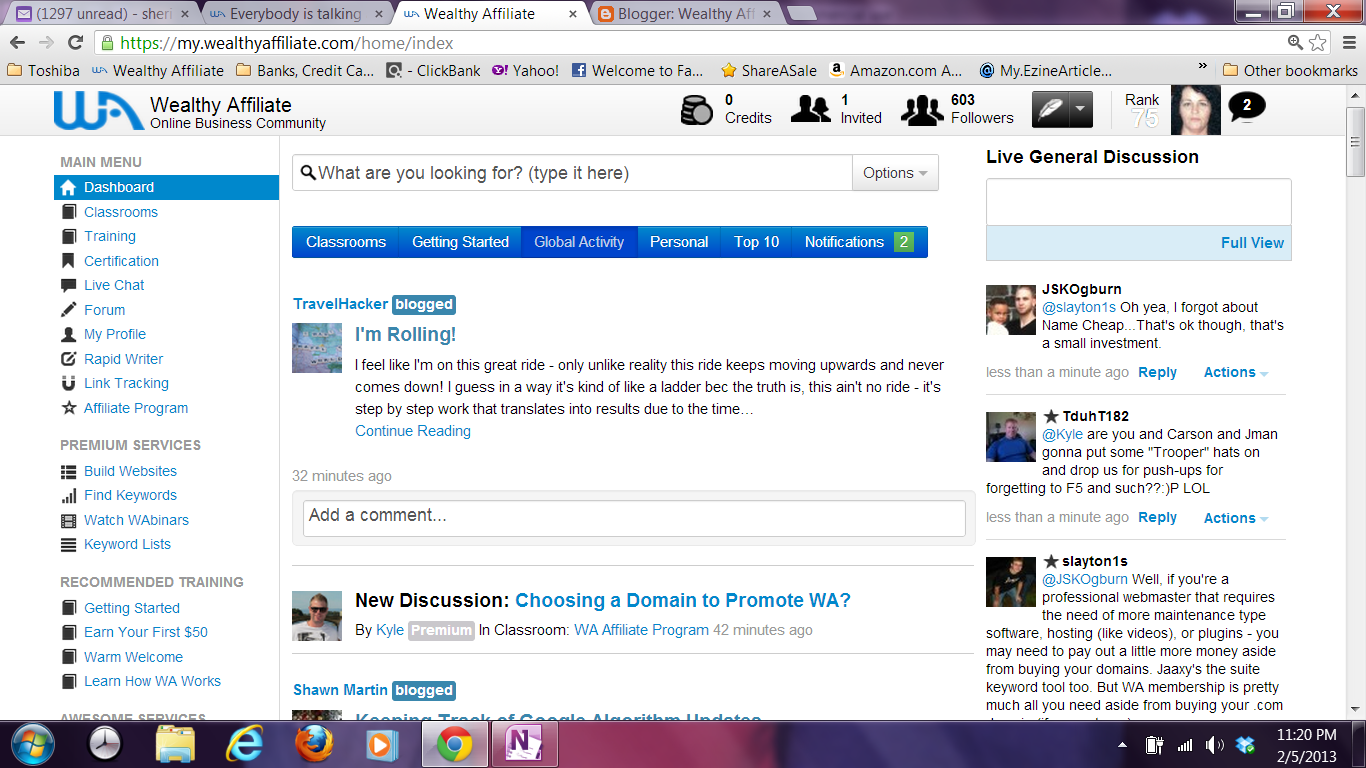Open Actions dropdown on TduhT182's message

click(1236, 518)
